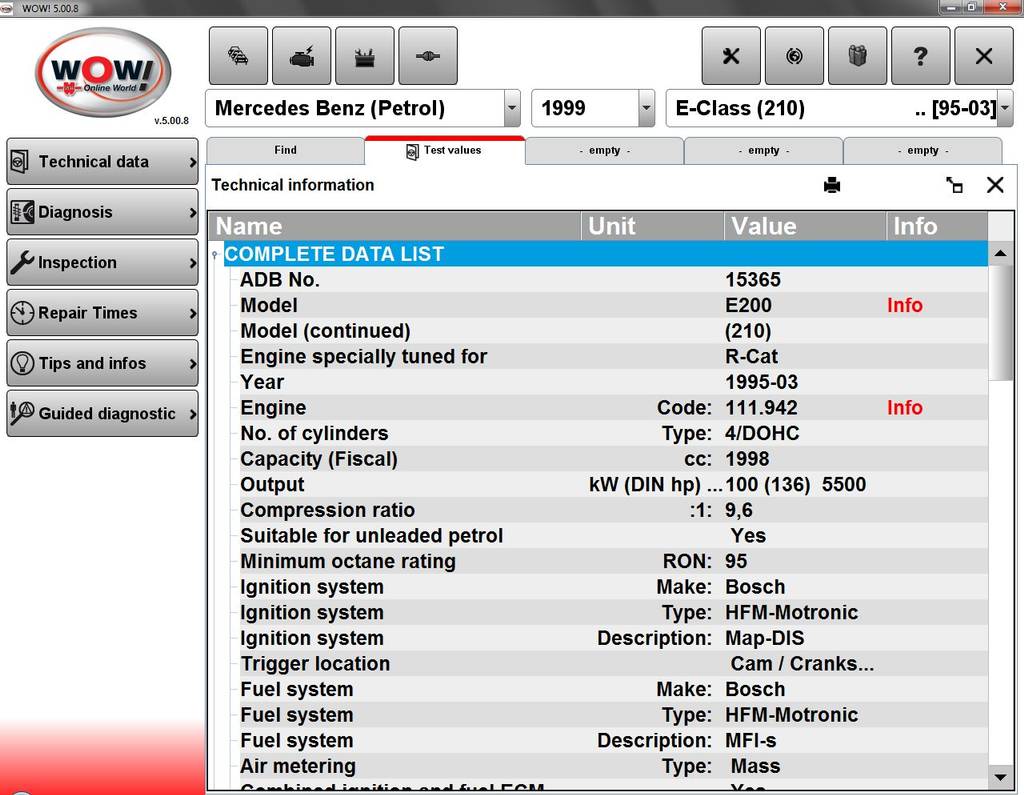The image size is (1024, 795).
Task: Expand the Tips and infos submenu arrow
Action: pyautogui.click(x=193, y=363)
